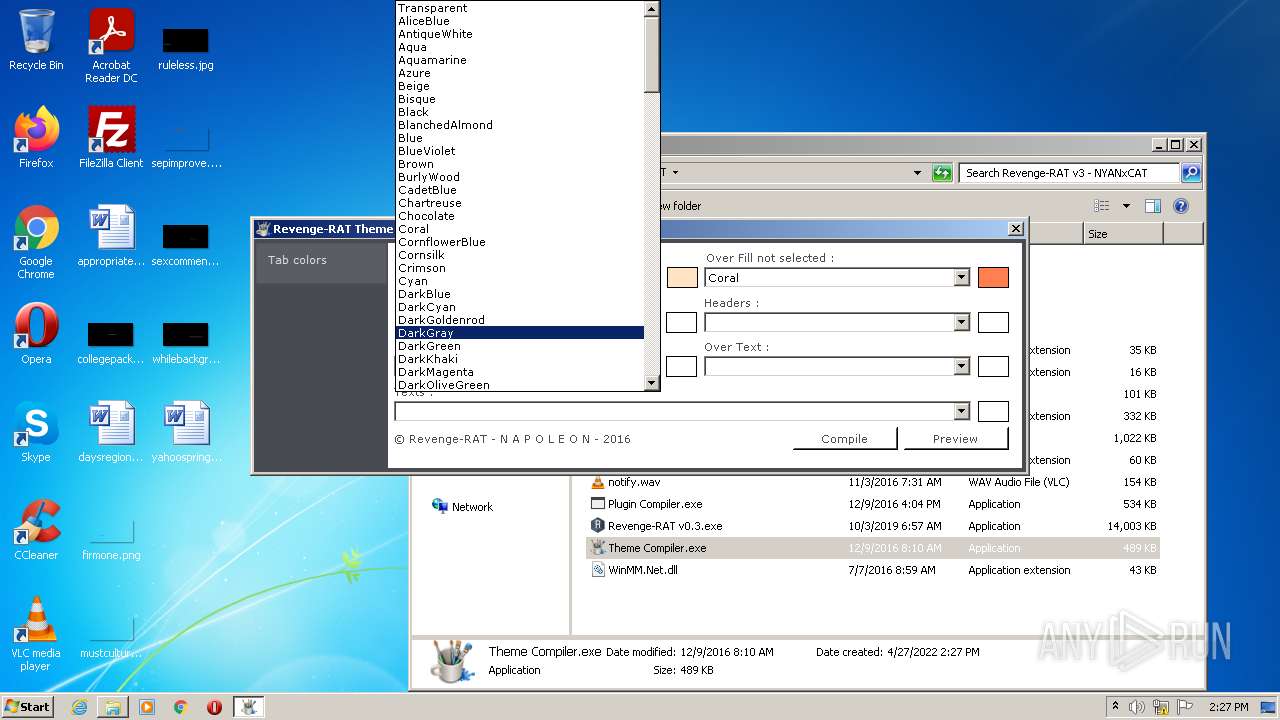Screen dimensions: 1280x720
Task: Click color list scrollbar down arrow
Action: coord(652,383)
